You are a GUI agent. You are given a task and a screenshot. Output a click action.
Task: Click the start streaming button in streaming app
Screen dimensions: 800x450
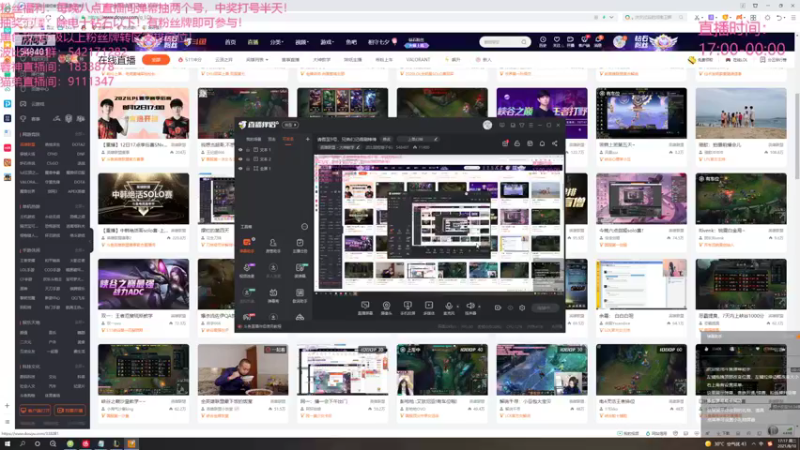point(544,308)
